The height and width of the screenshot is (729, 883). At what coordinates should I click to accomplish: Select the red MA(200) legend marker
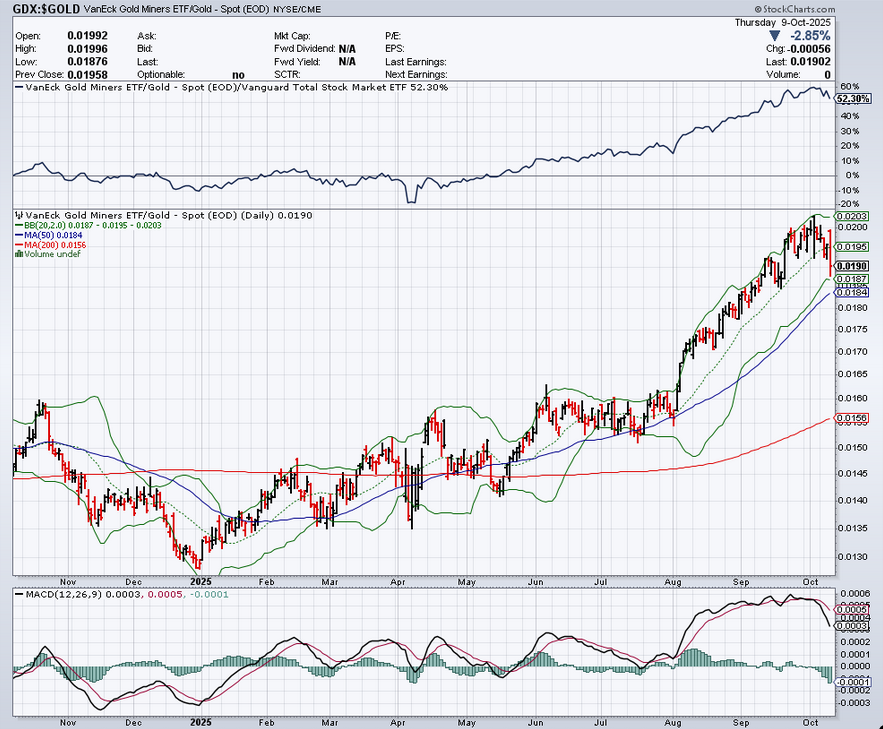(x=17, y=245)
